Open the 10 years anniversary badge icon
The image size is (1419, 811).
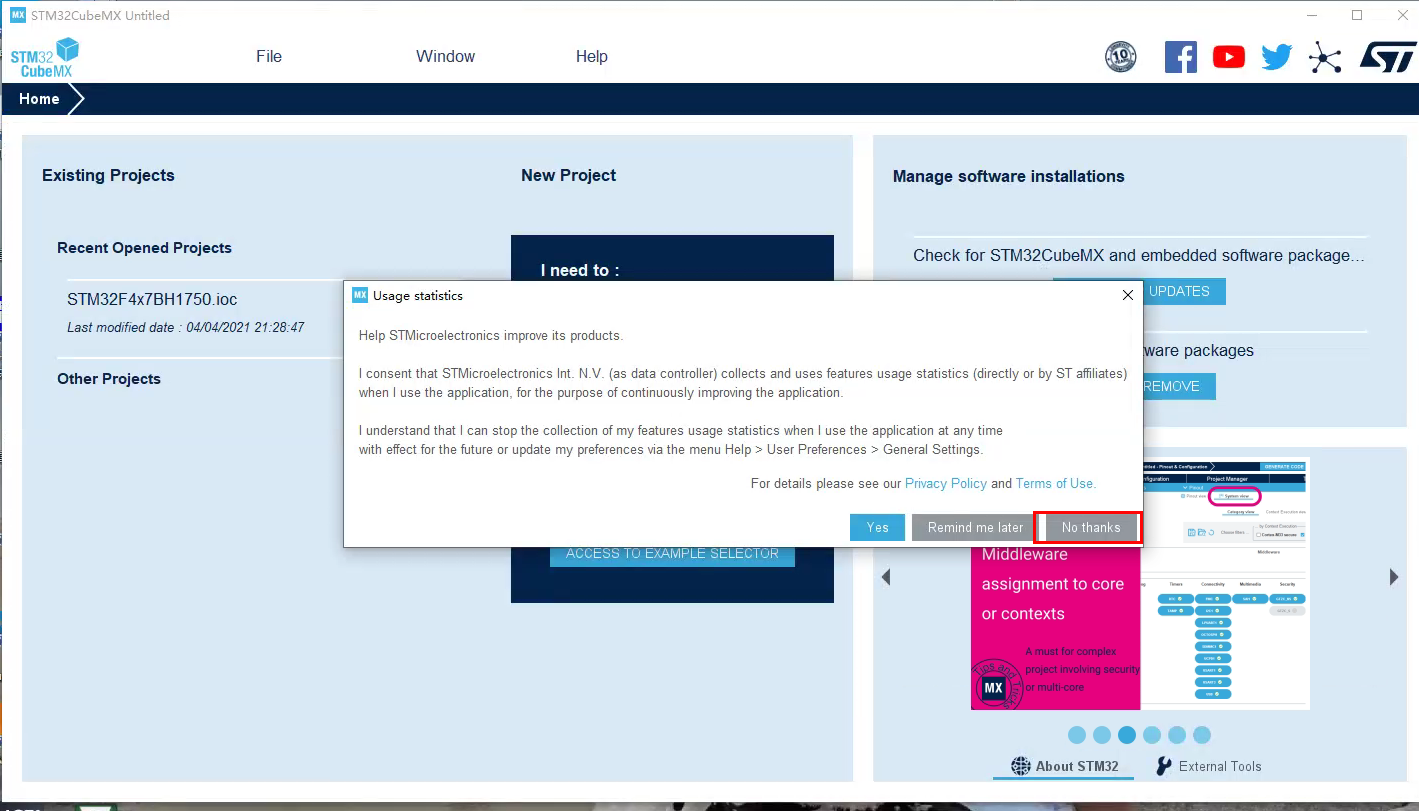point(1121,57)
